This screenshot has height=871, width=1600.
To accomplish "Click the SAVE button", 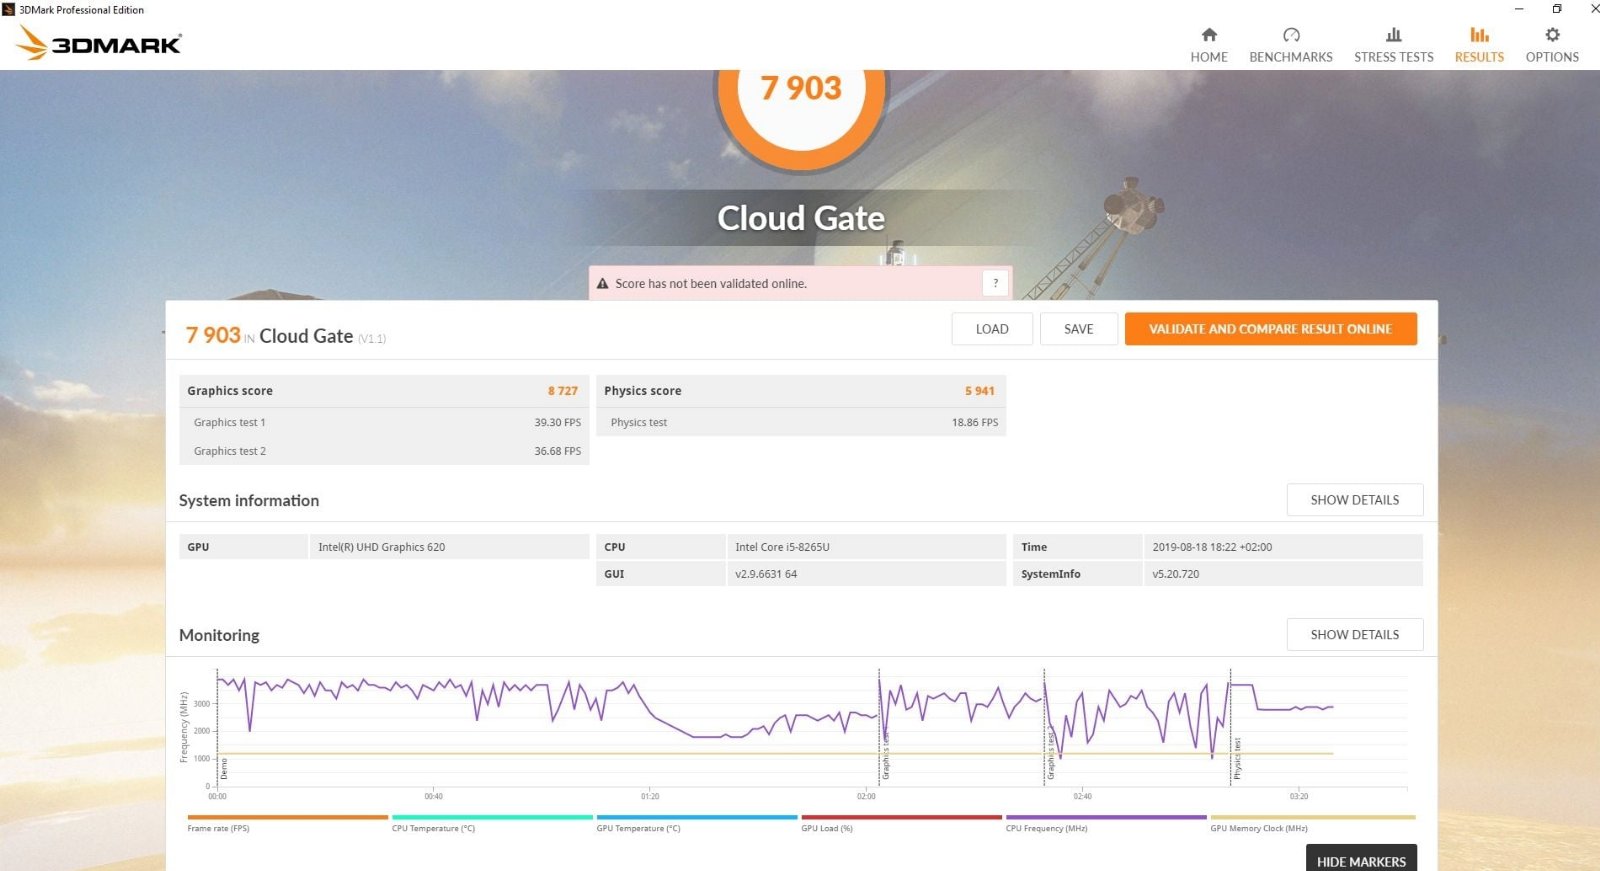I will point(1079,329).
